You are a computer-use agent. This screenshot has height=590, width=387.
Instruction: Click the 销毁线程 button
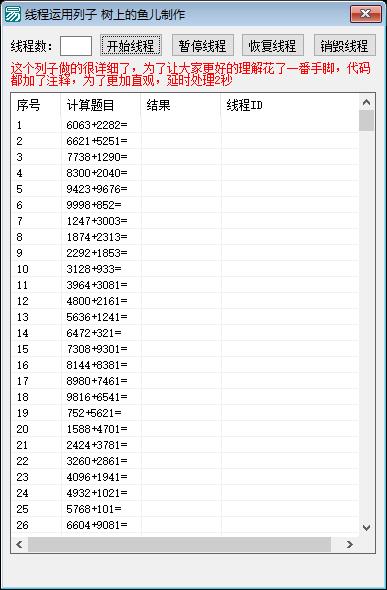(345, 46)
